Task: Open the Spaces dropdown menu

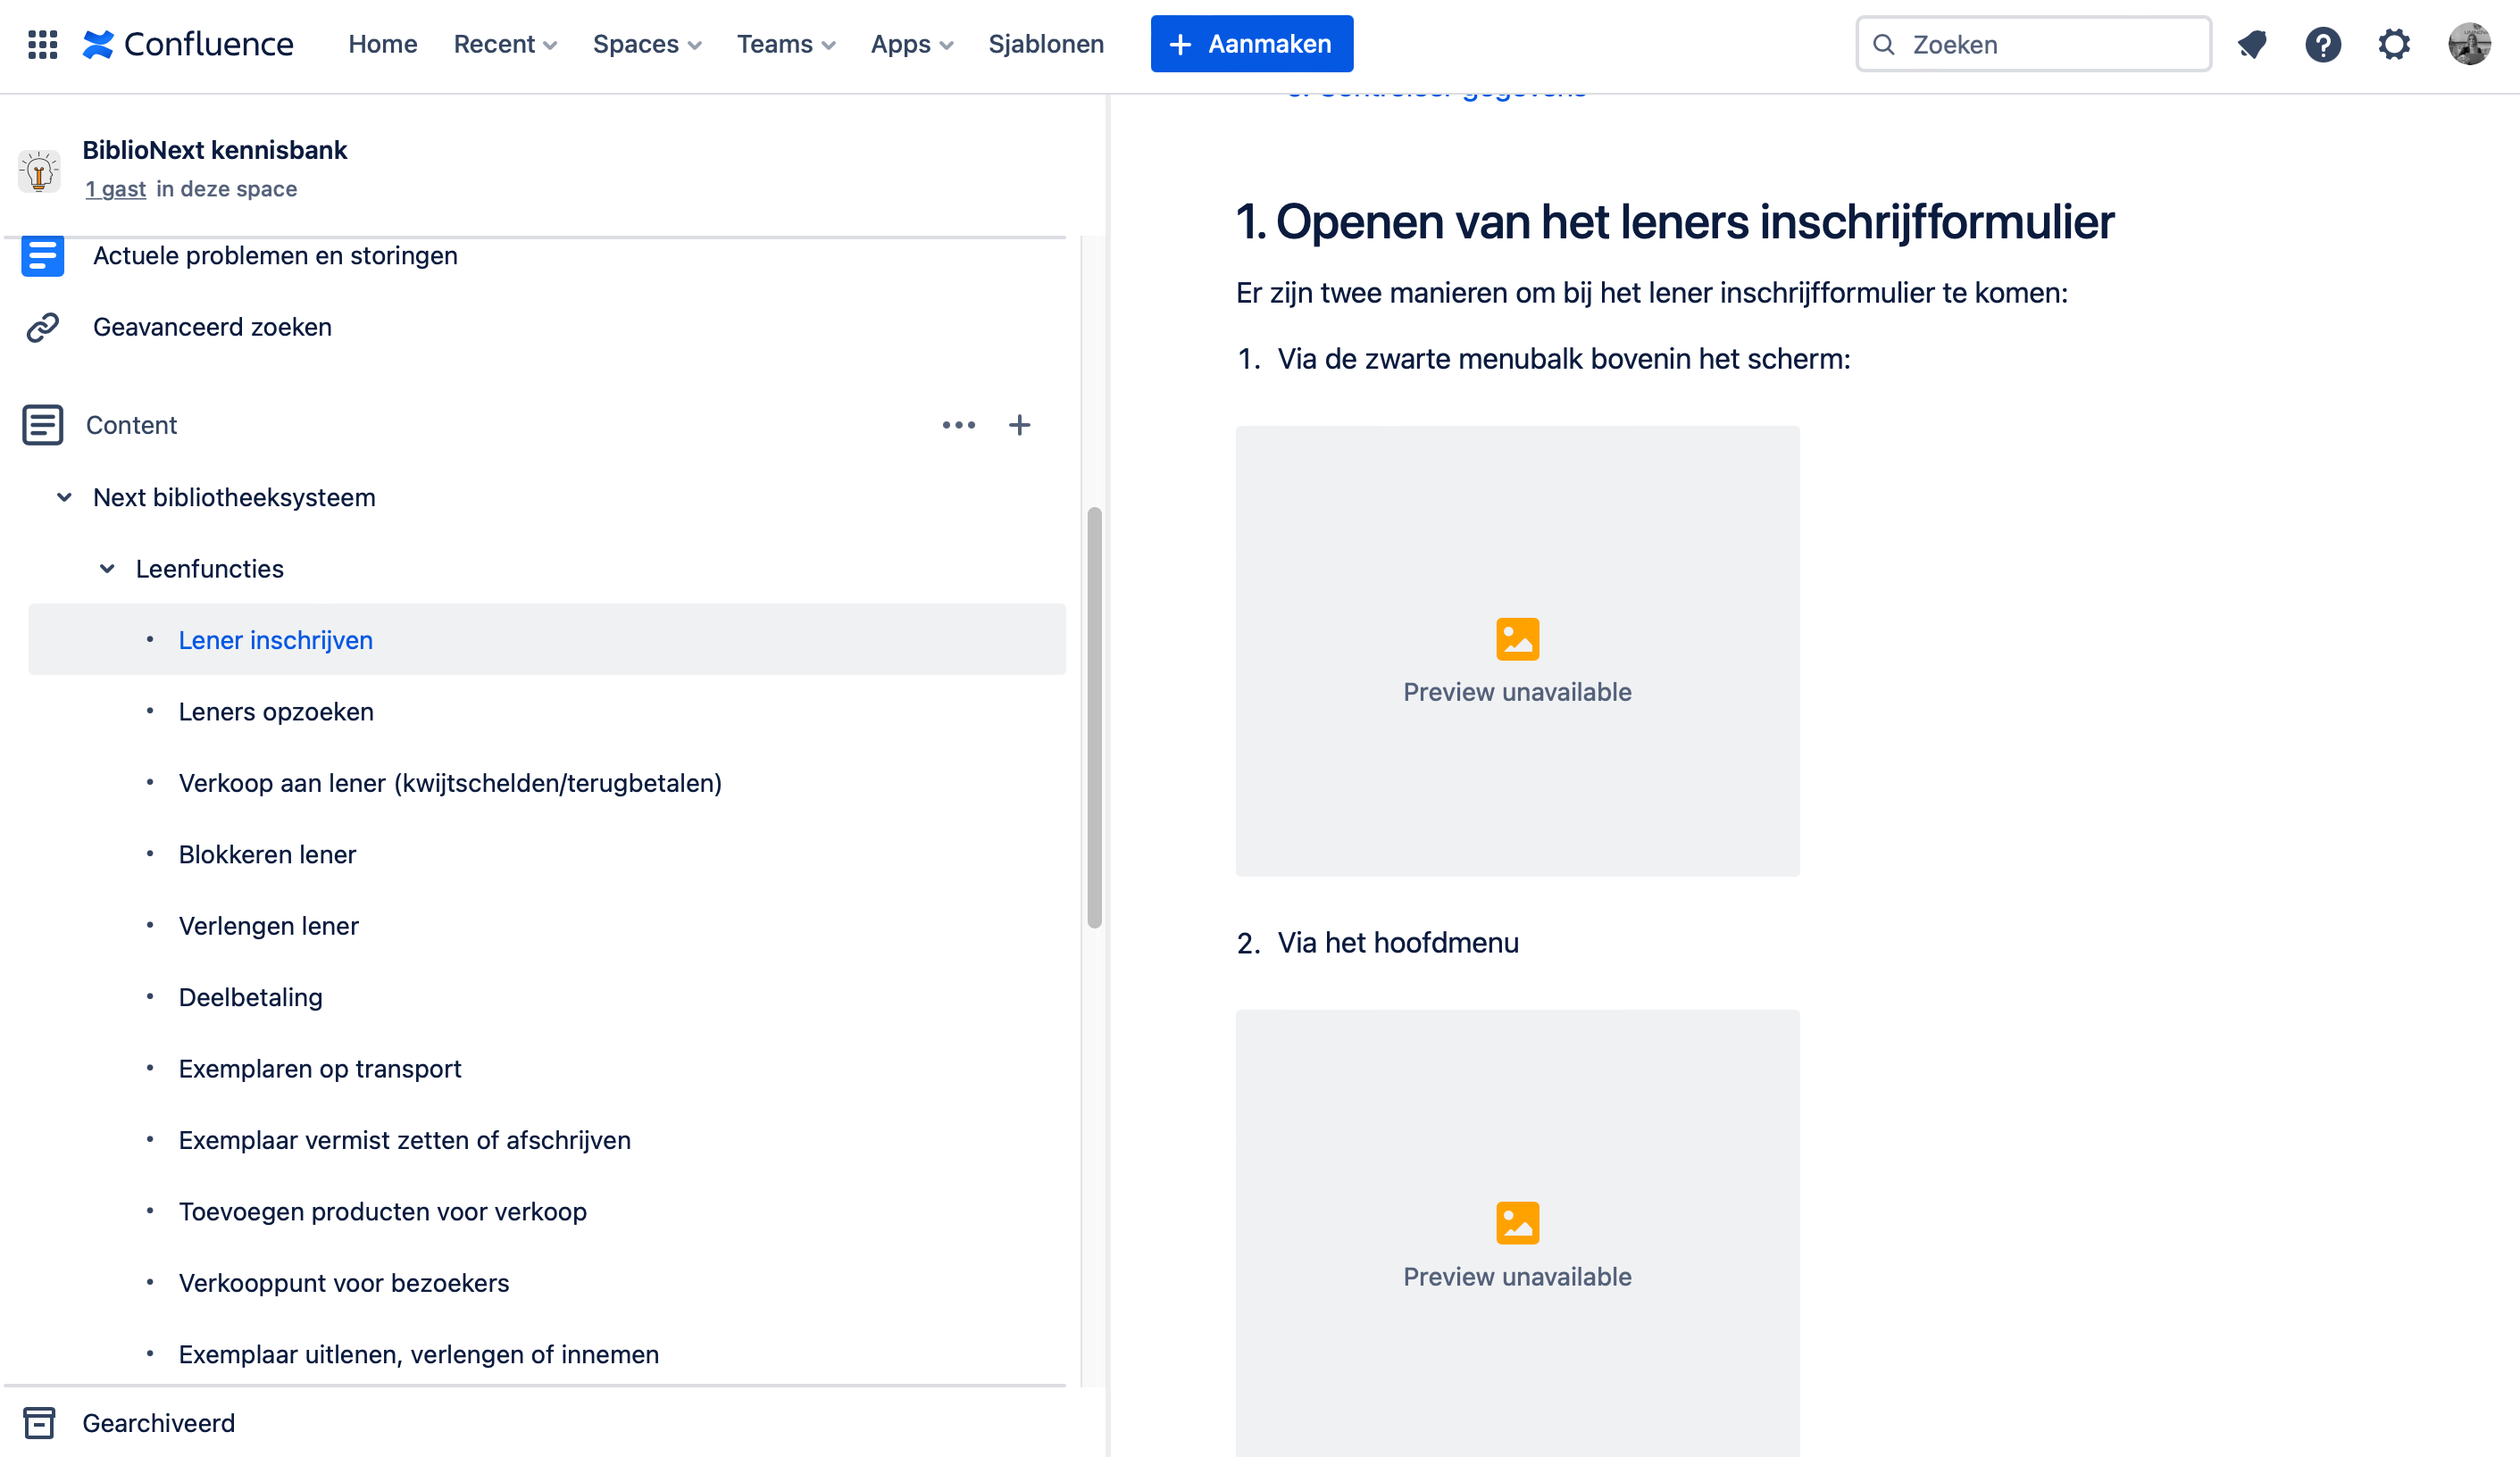Action: (647, 44)
